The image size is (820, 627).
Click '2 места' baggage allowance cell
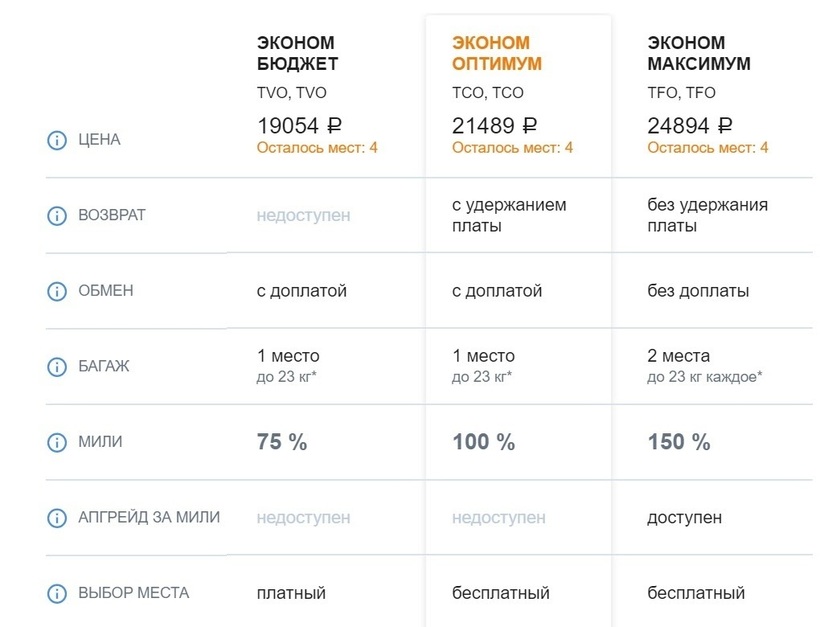click(678, 356)
